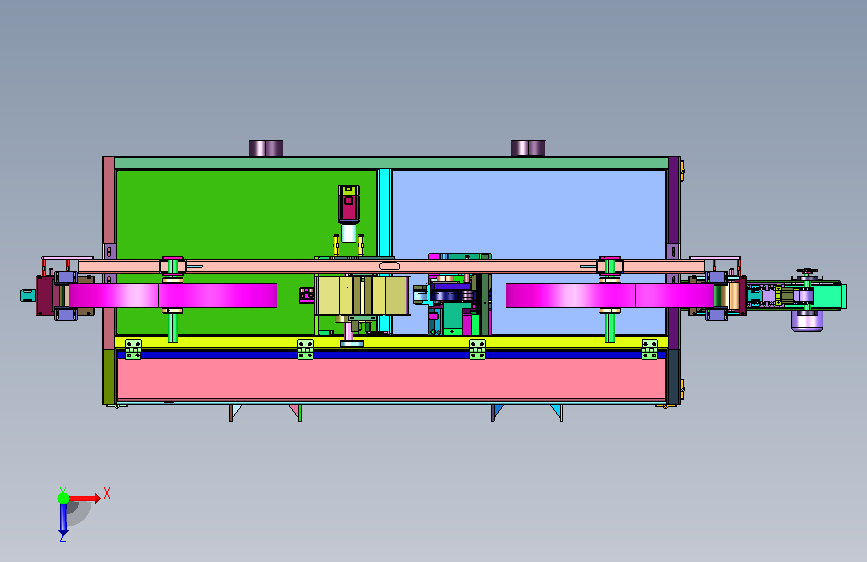The image size is (867, 562).
Task: Click the blue Z axis arrow on the triad
Action: [x=63, y=519]
